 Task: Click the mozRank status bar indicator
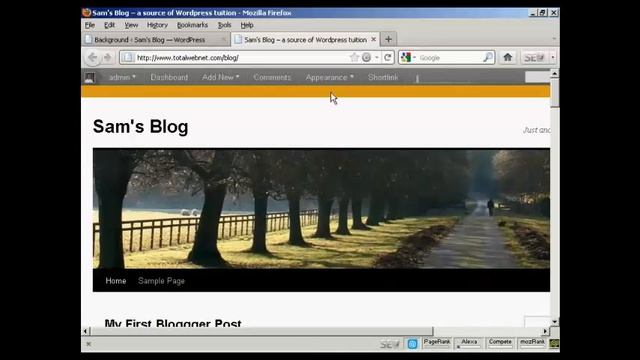[532, 343]
